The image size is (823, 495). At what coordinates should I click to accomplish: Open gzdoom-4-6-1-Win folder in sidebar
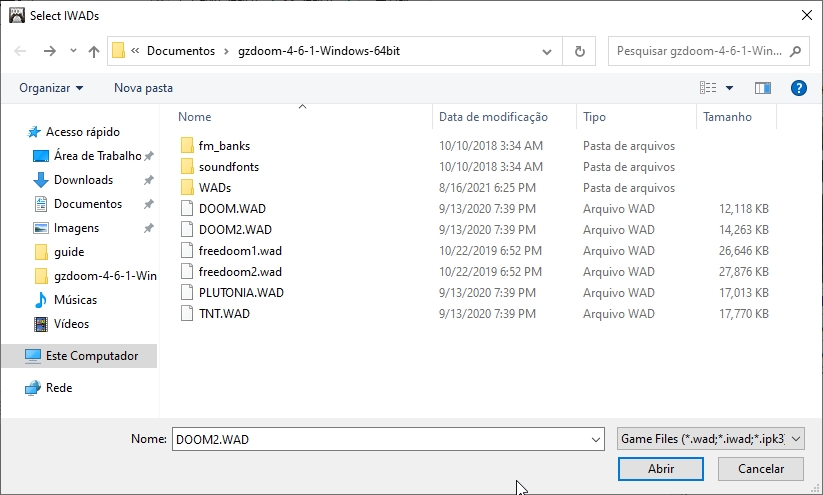[x=105, y=276]
